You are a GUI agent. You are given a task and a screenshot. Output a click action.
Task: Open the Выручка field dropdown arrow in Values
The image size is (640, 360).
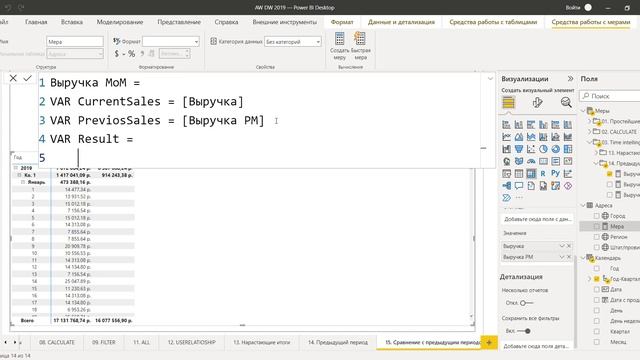point(562,246)
